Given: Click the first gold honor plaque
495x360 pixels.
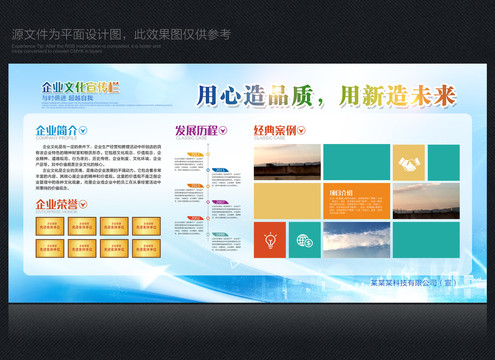Looking at the screenshot, I should [50, 226].
